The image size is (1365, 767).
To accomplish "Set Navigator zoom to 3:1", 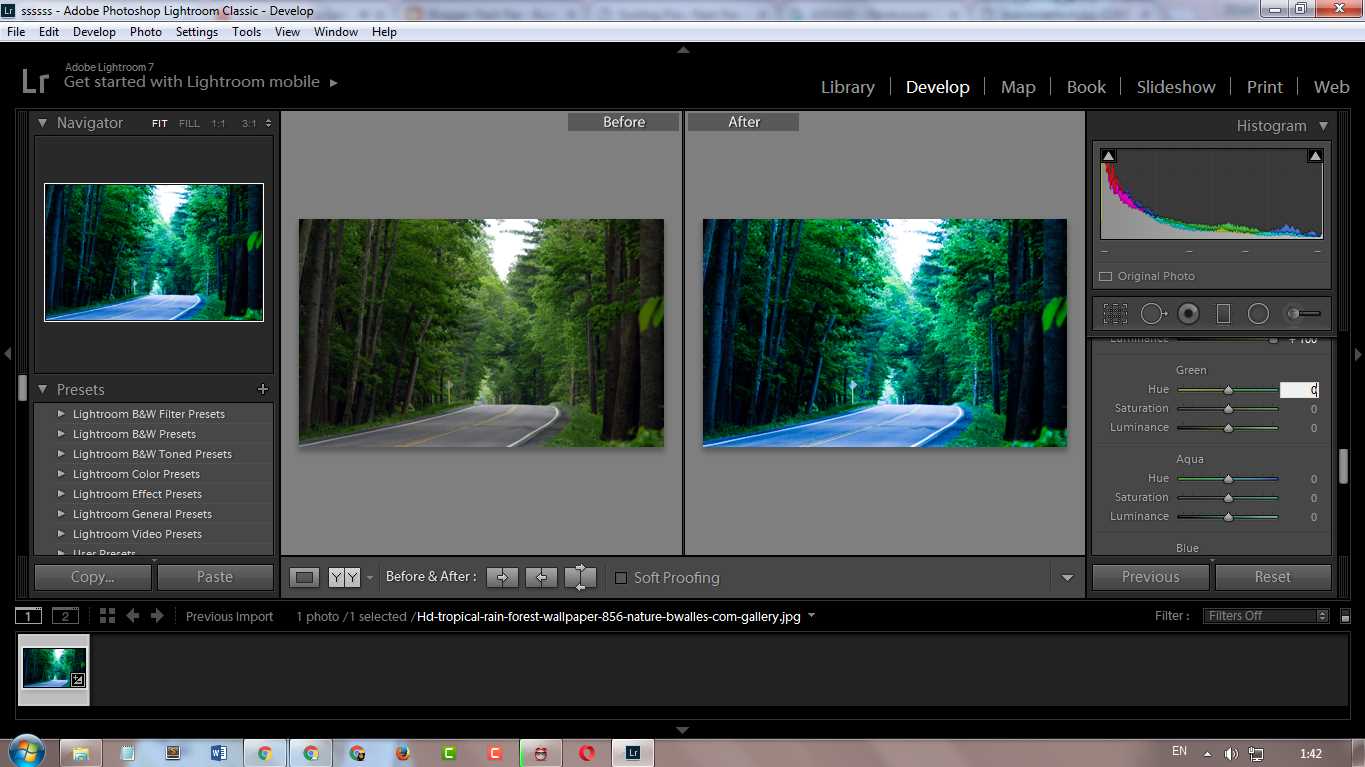I will click(248, 124).
